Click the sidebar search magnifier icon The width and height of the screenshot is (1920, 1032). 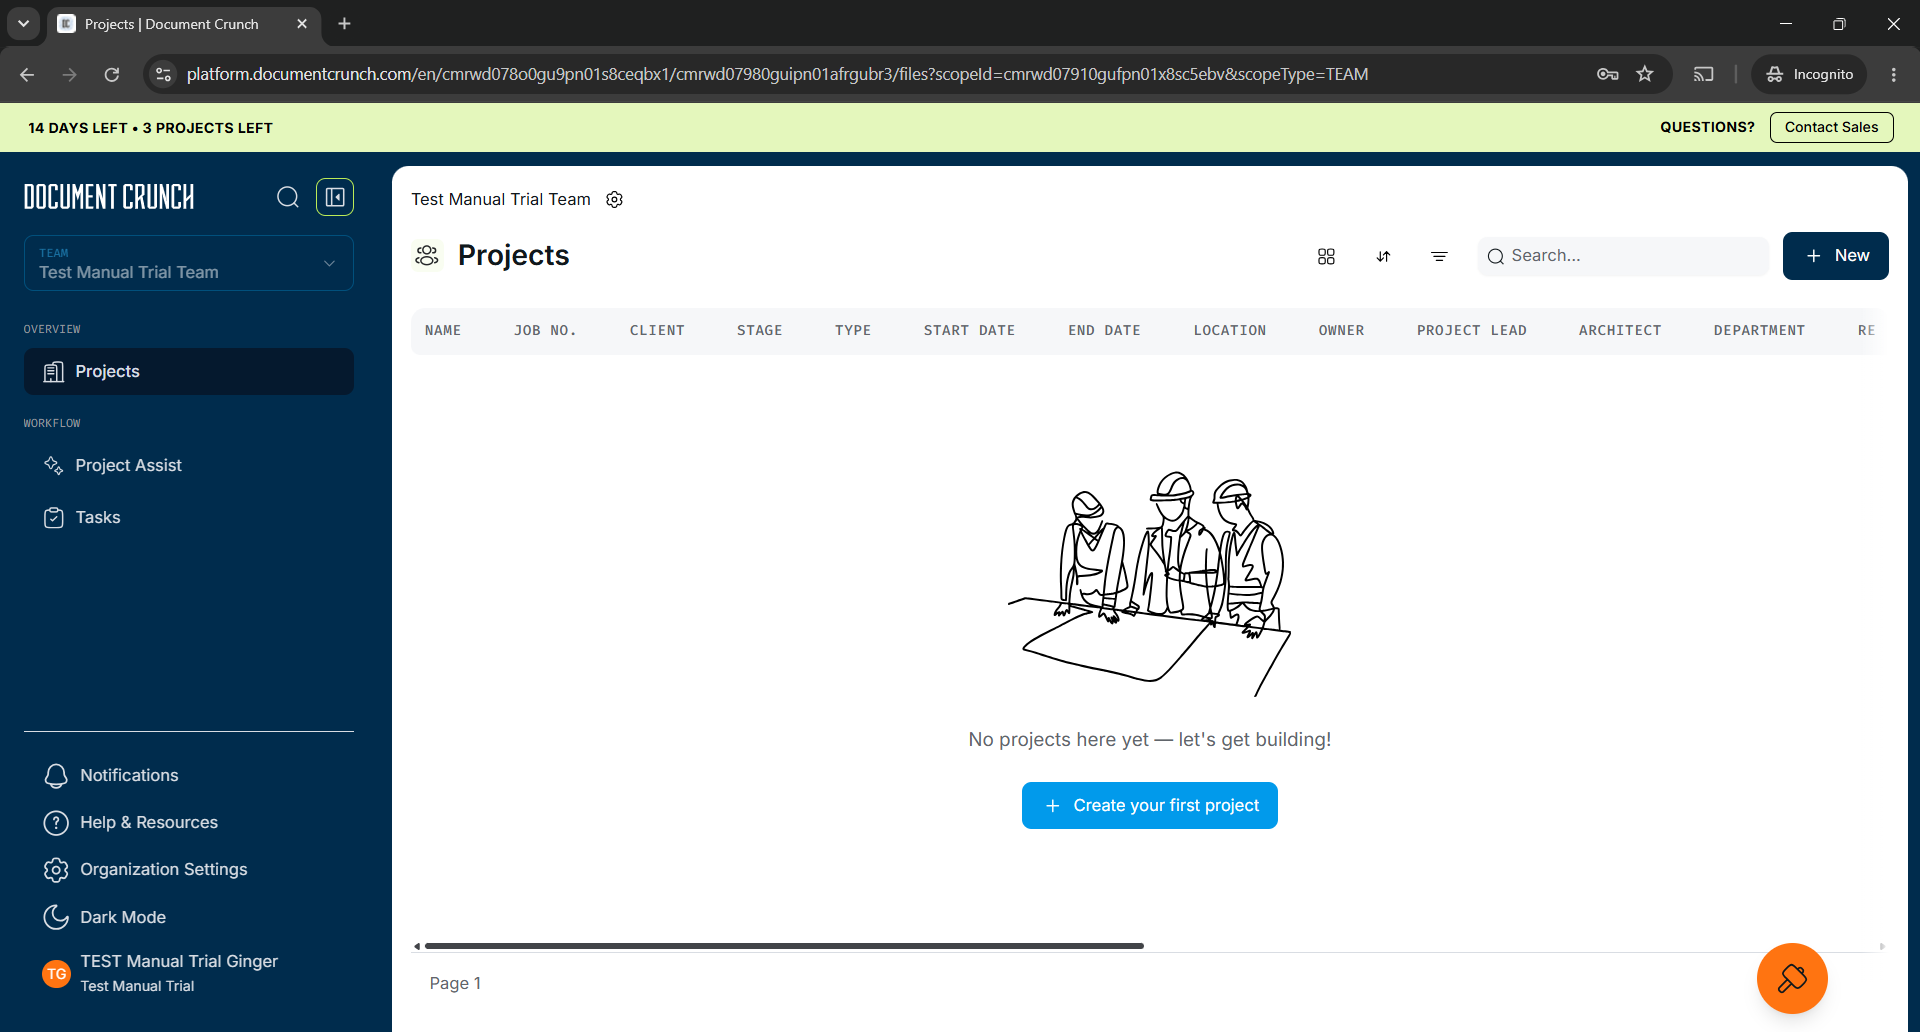coord(288,197)
